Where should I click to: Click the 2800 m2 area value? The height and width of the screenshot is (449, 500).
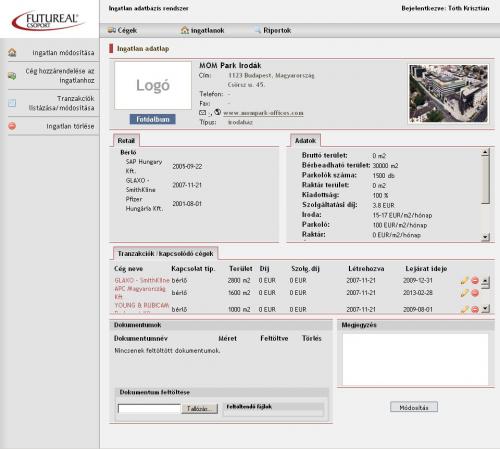[239, 280]
